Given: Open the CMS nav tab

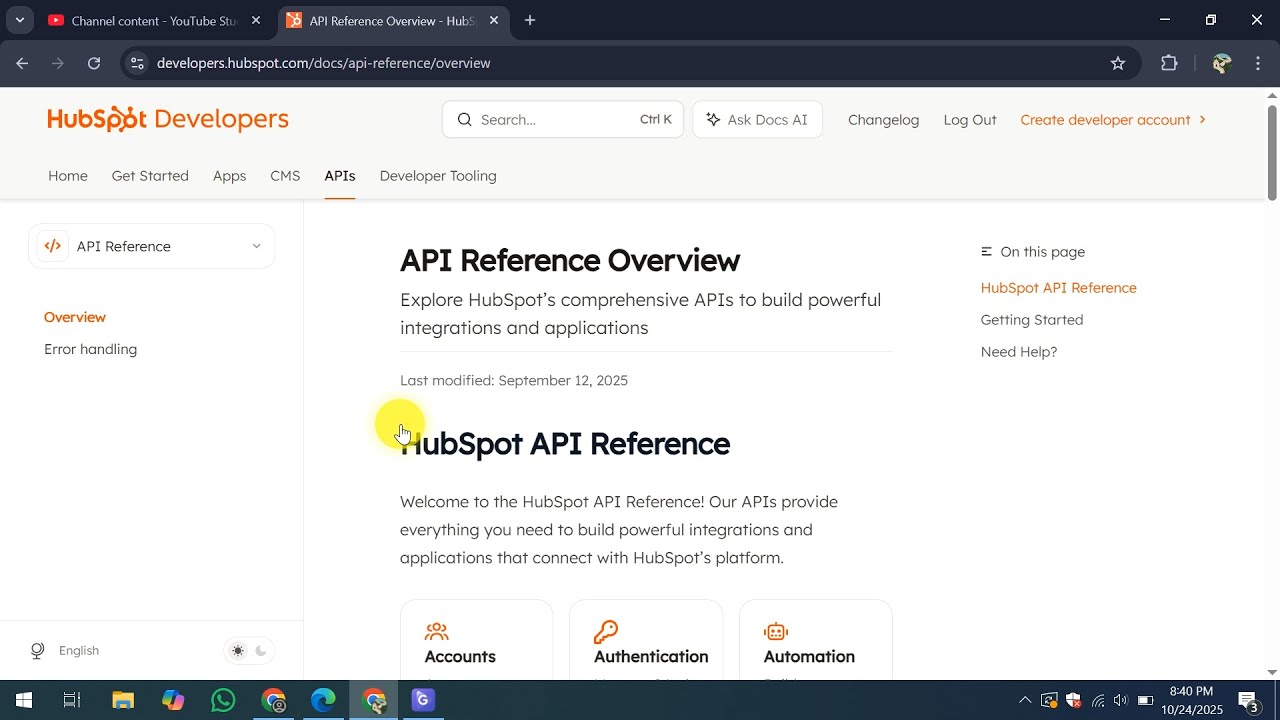Looking at the screenshot, I should click(x=285, y=176).
